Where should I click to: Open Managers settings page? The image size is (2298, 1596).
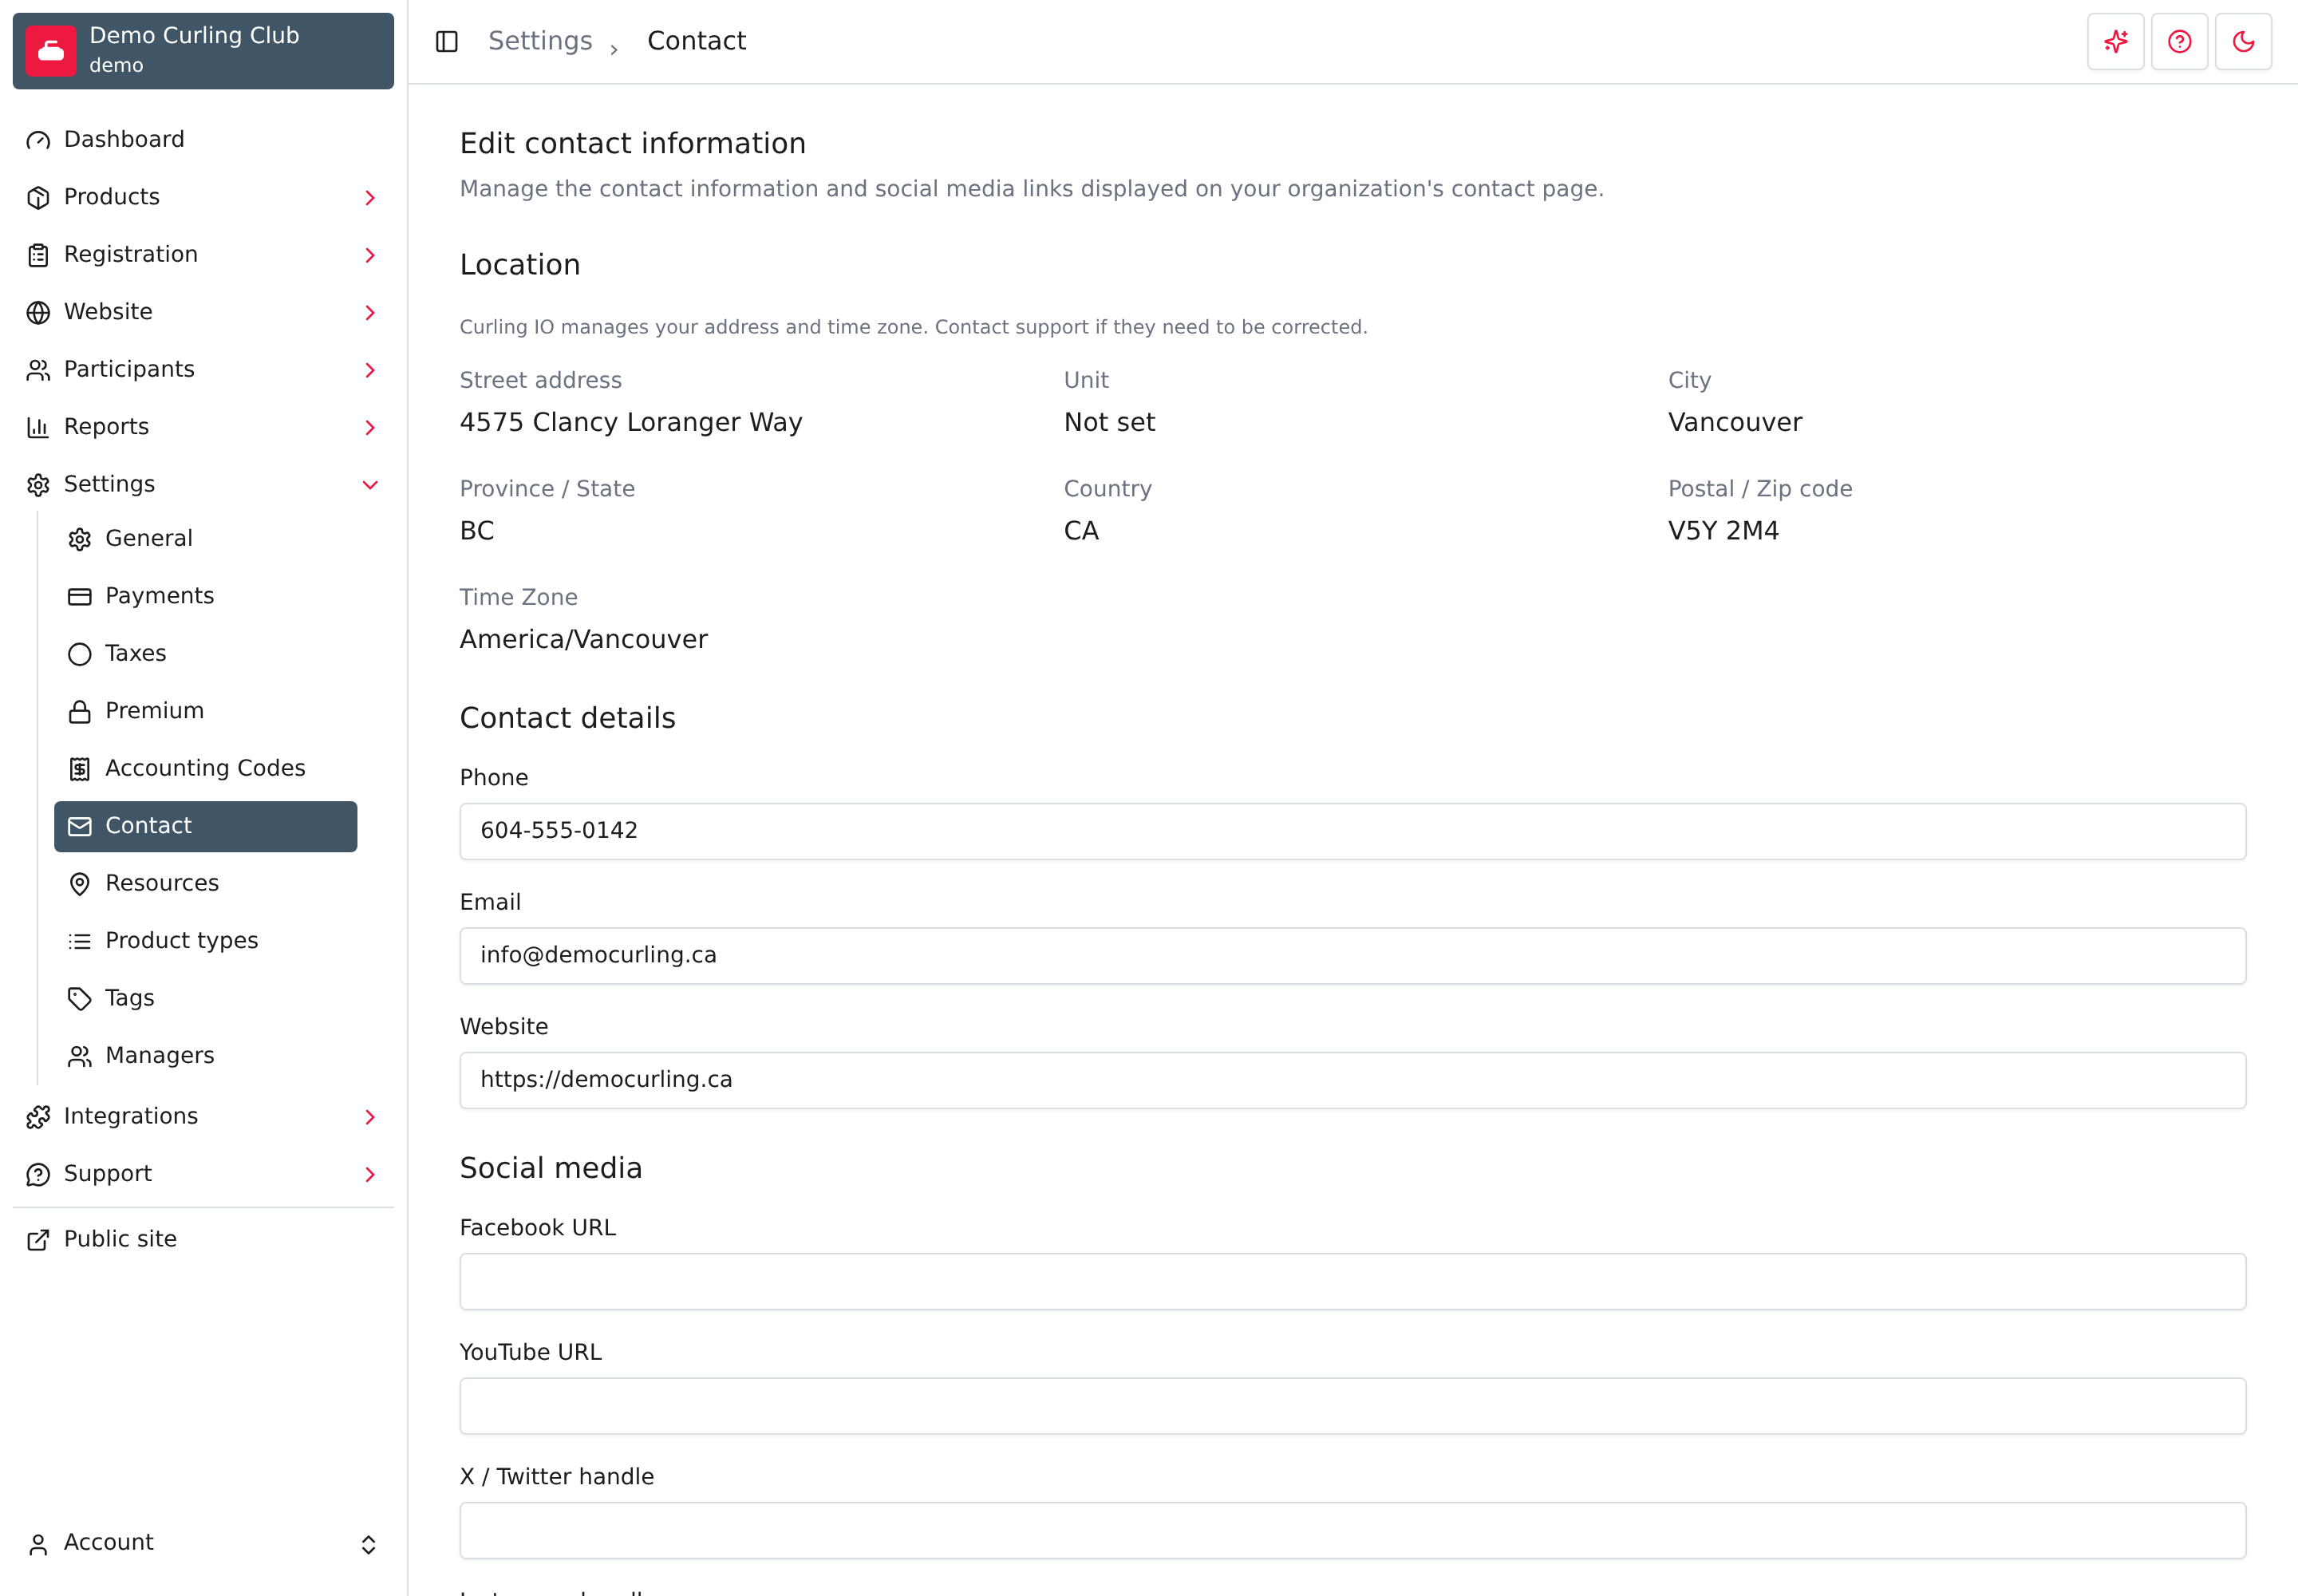click(205, 1056)
